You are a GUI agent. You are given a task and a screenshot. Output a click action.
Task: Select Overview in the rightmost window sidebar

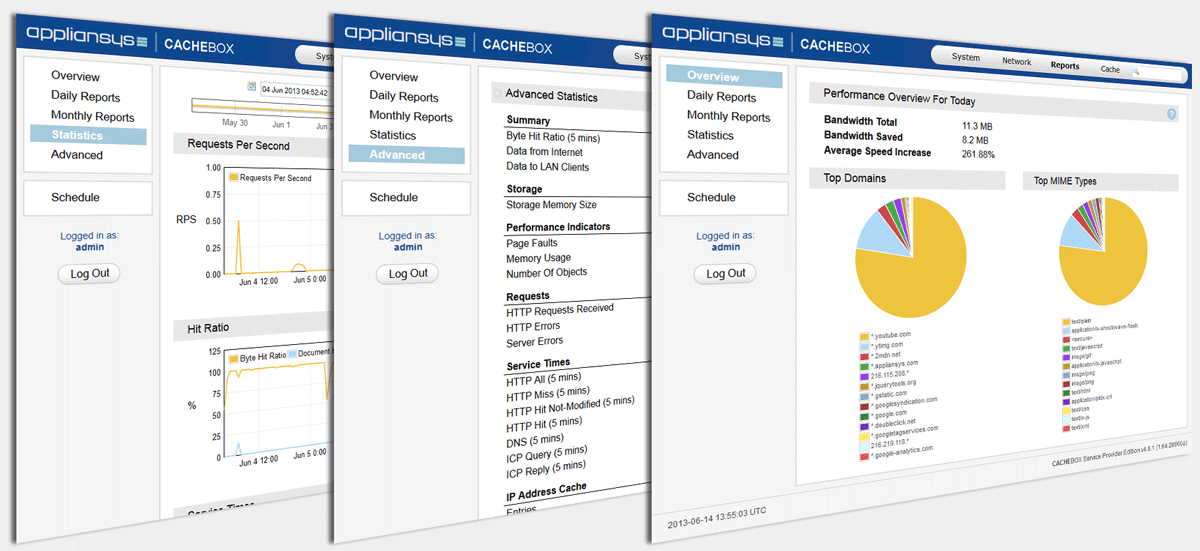click(725, 77)
